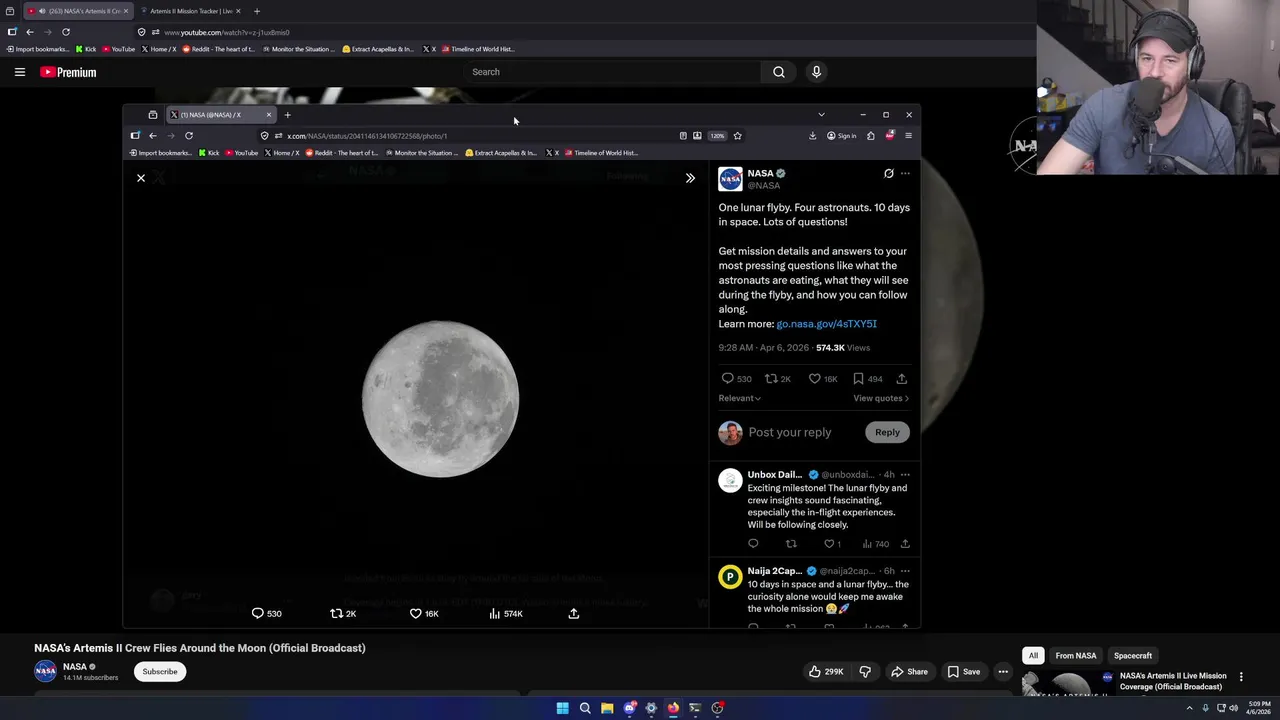
Task: Open menu for Artemis II Live Mission Coverage video
Action: [1241, 677]
